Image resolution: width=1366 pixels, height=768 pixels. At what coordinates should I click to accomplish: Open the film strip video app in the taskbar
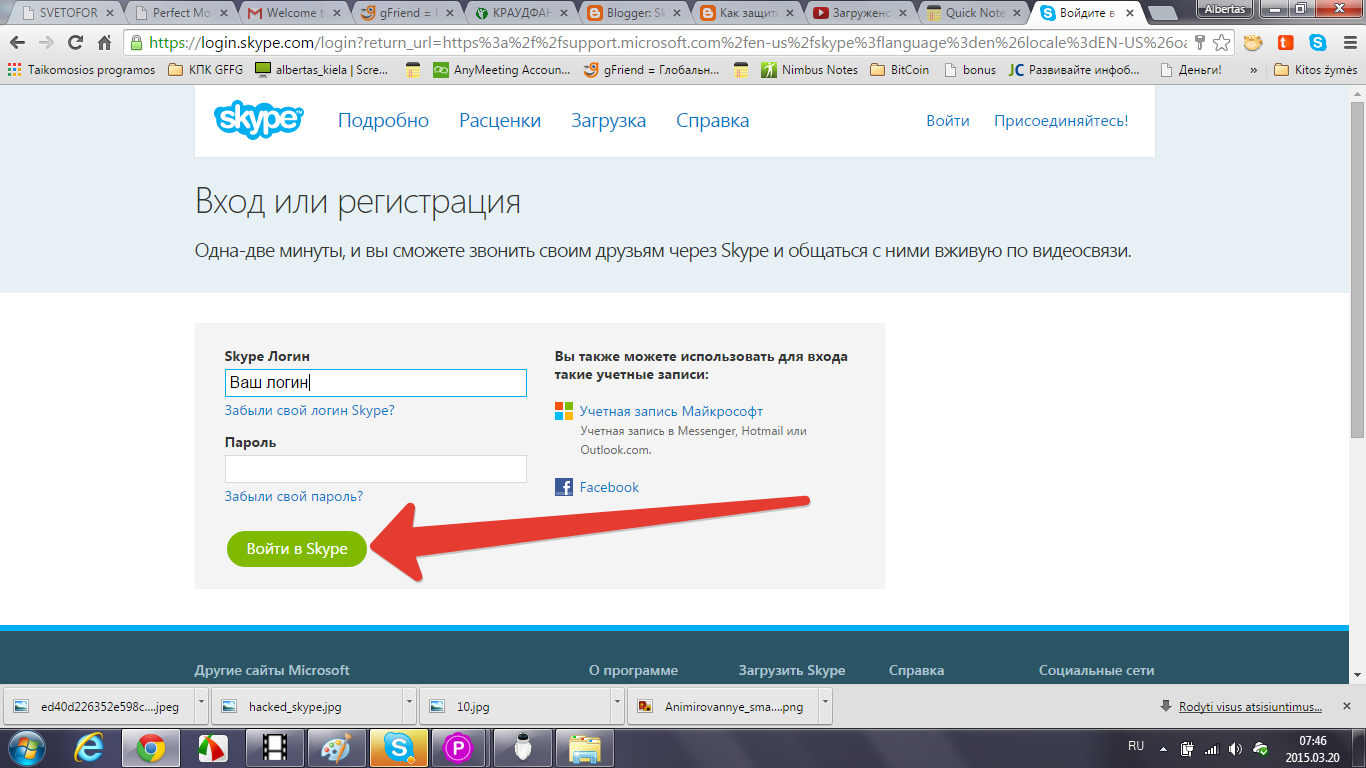[x=273, y=747]
